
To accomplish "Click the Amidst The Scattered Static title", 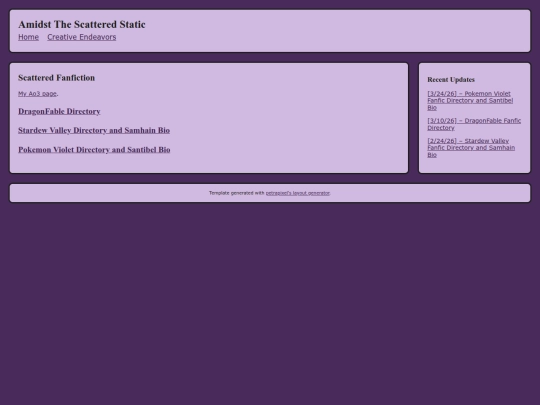I will pos(82,24).
